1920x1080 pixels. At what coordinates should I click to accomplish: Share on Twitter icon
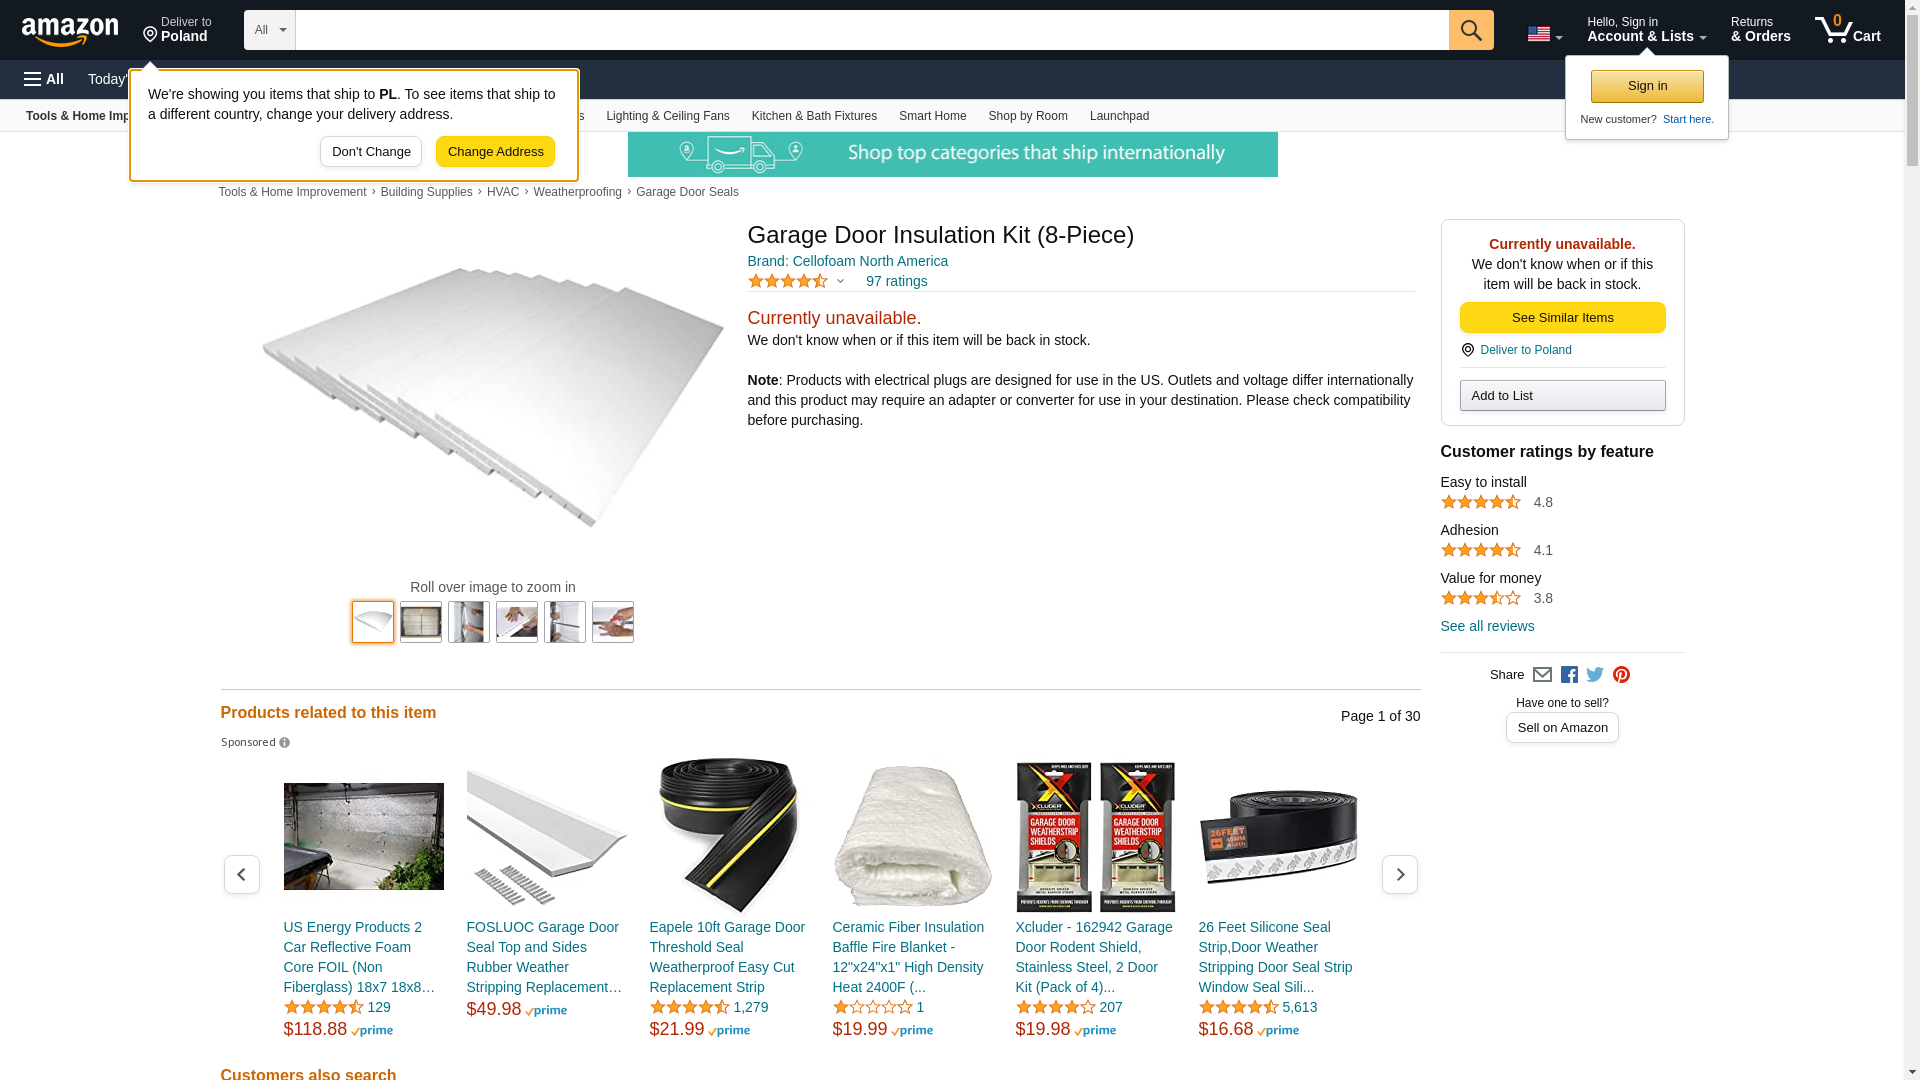click(1595, 675)
